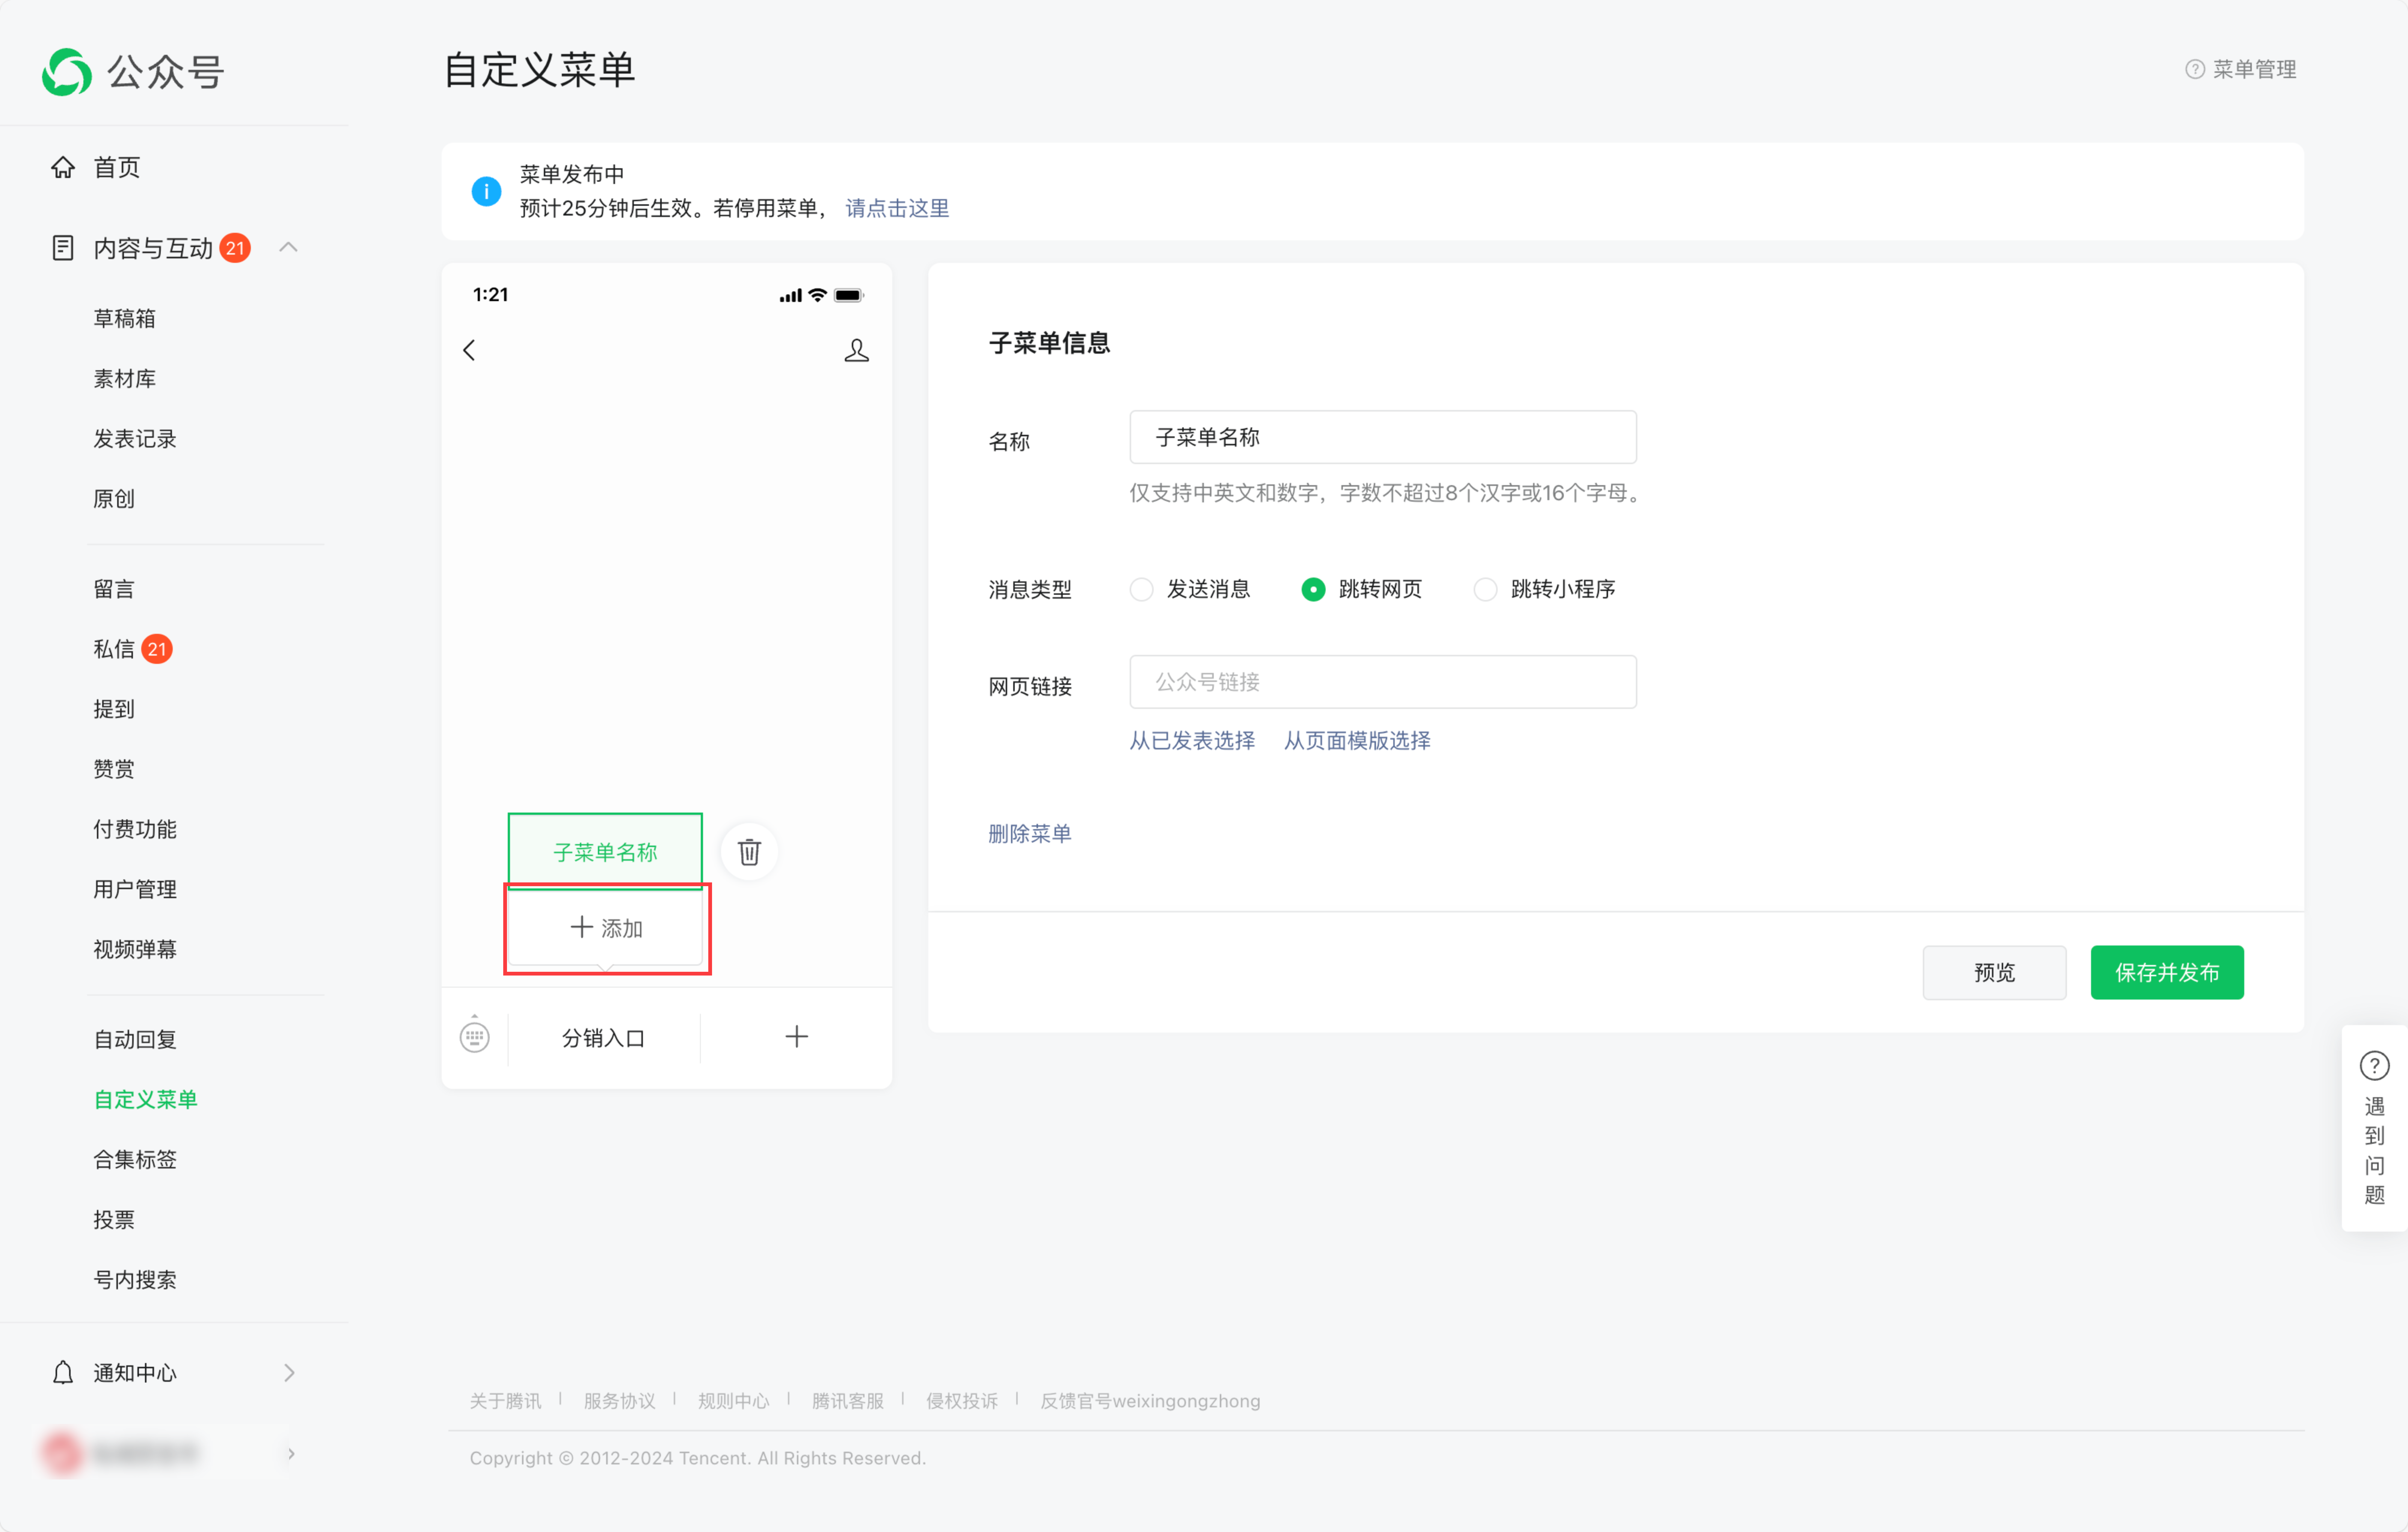
Task: Click the 从已发表选择 link
Action: (1192, 740)
